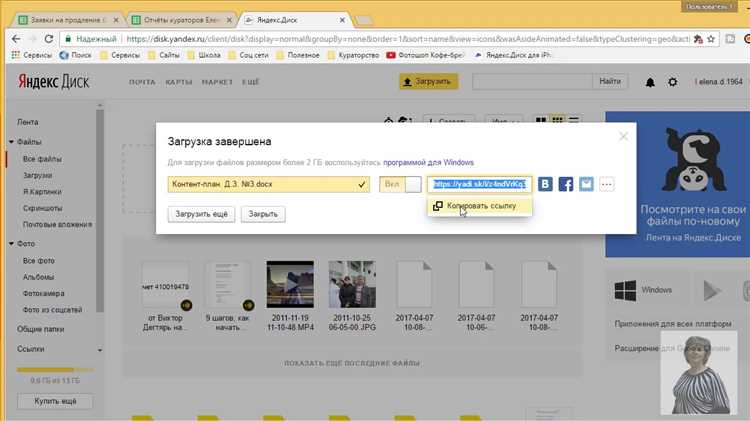Switch to large tiles view

pyautogui.click(x=542, y=121)
